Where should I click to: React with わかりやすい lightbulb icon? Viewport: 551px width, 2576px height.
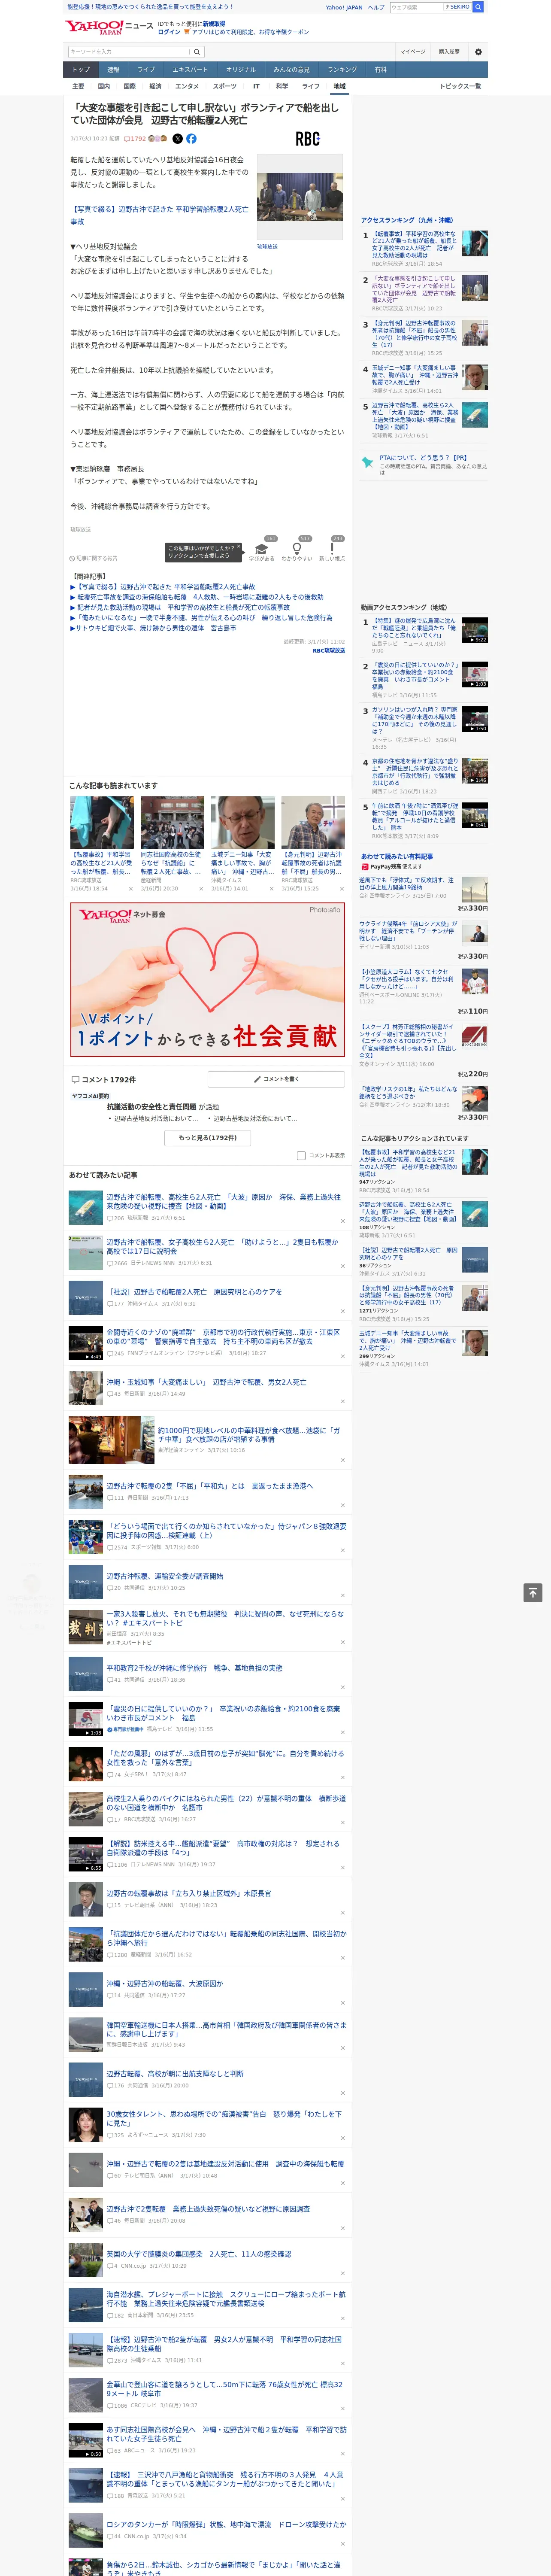coord(296,549)
